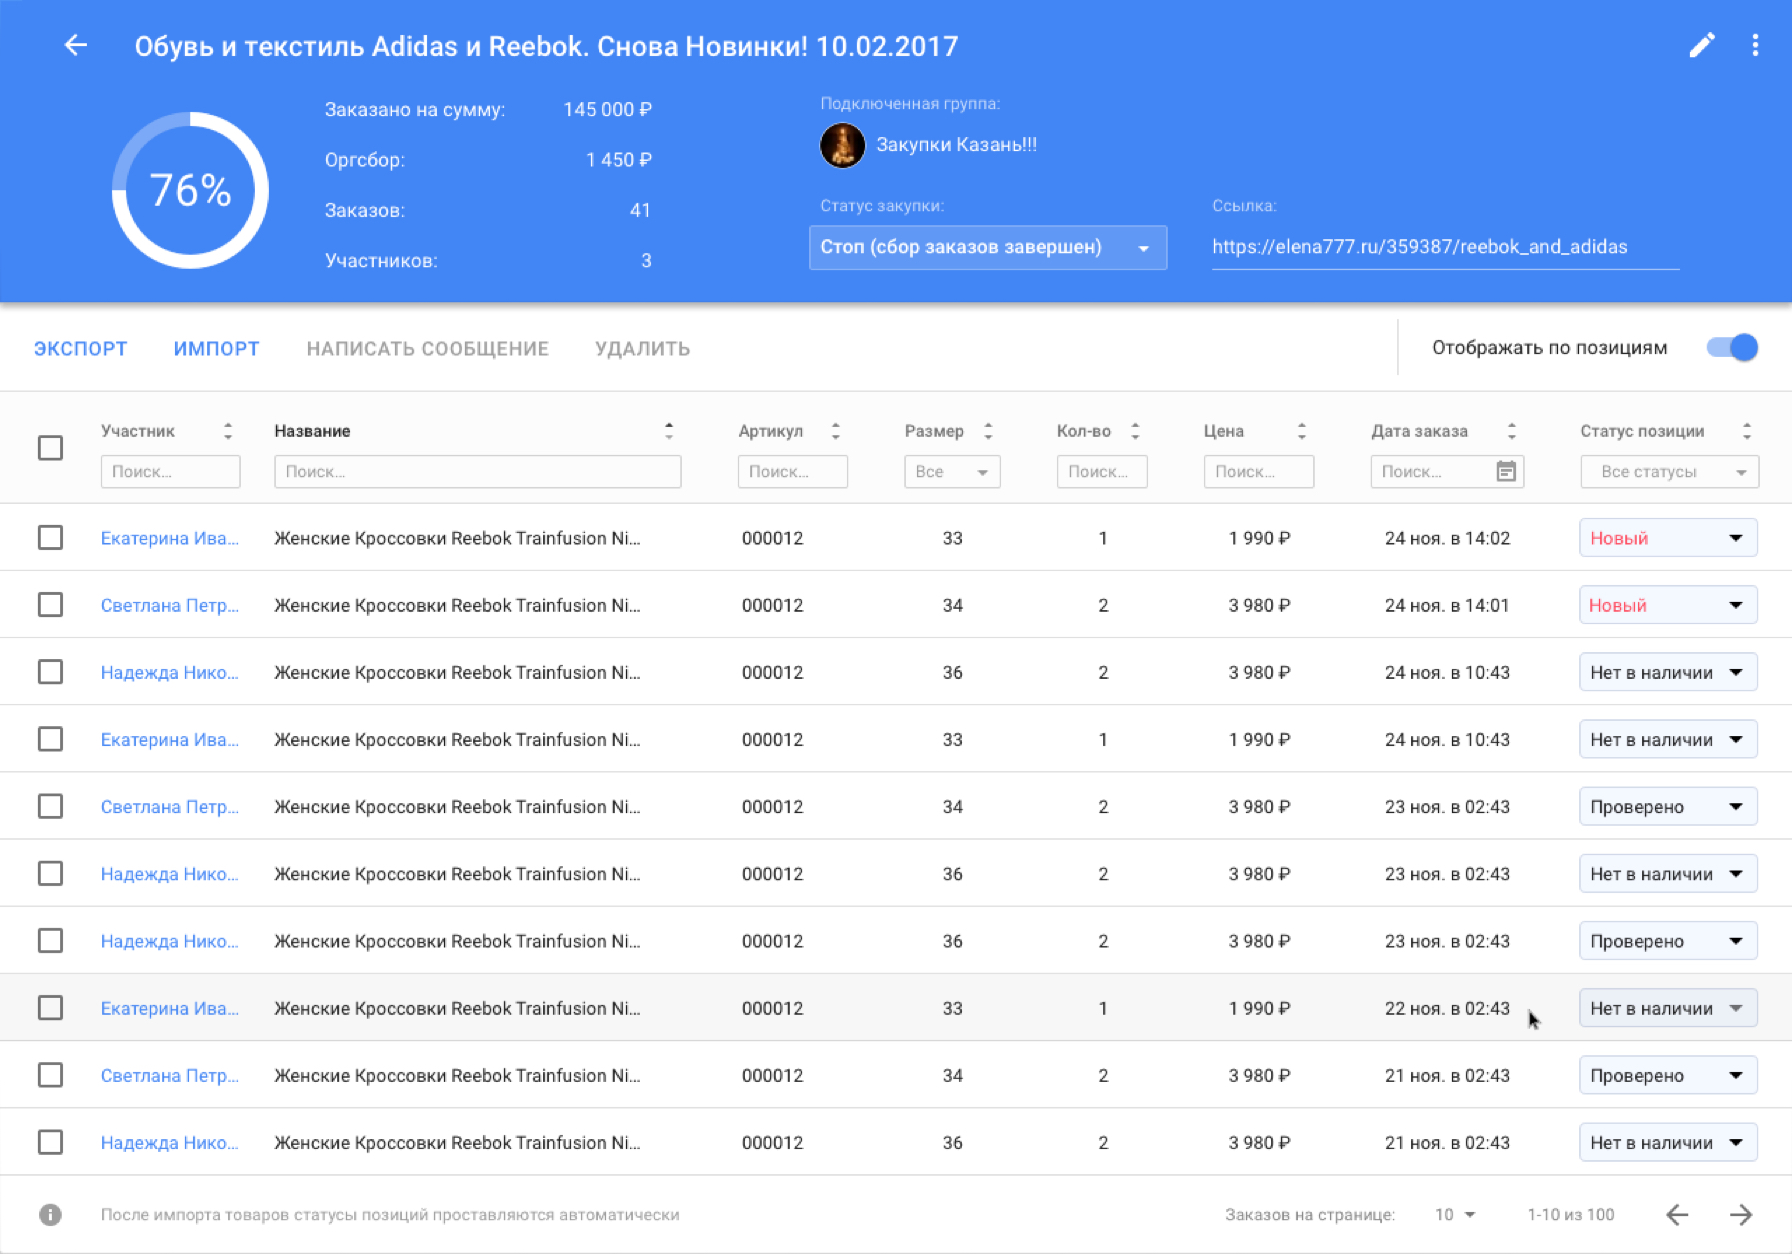
Task: Open Нет в наличии dropdown for Надежда 24 ноя.
Action: click(x=1668, y=672)
